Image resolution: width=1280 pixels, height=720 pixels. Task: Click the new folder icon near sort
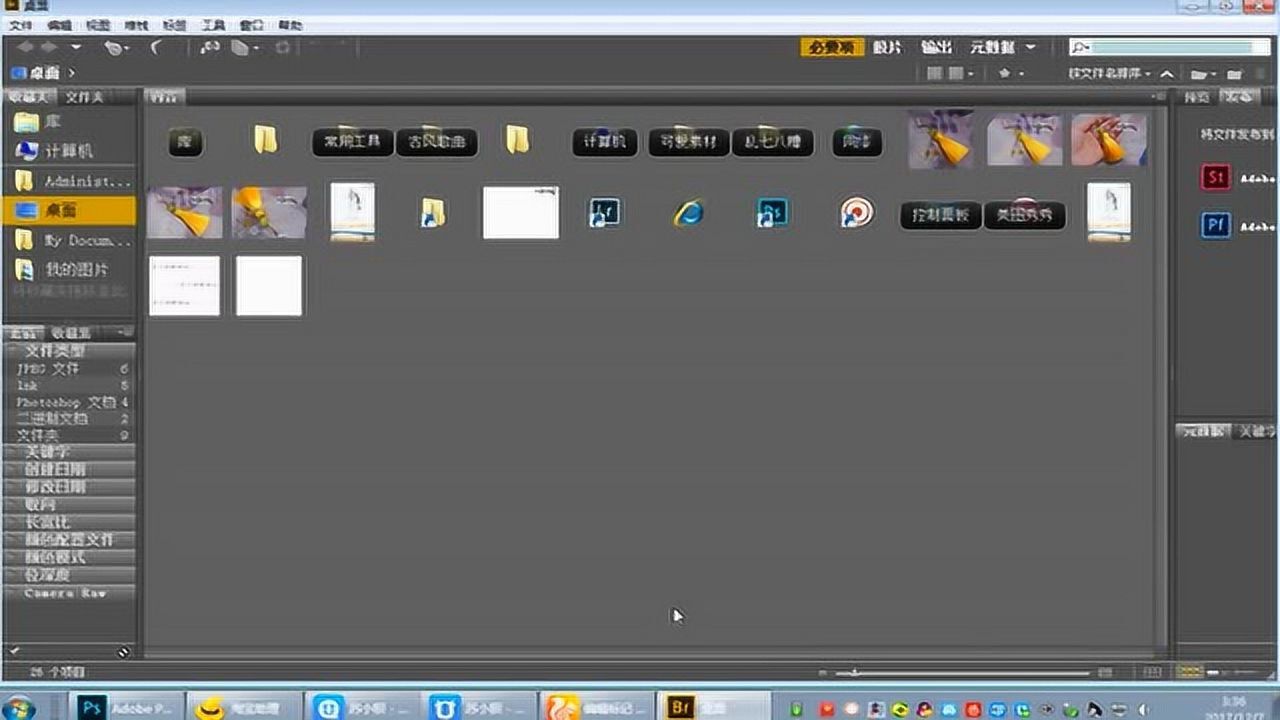pos(1234,74)
